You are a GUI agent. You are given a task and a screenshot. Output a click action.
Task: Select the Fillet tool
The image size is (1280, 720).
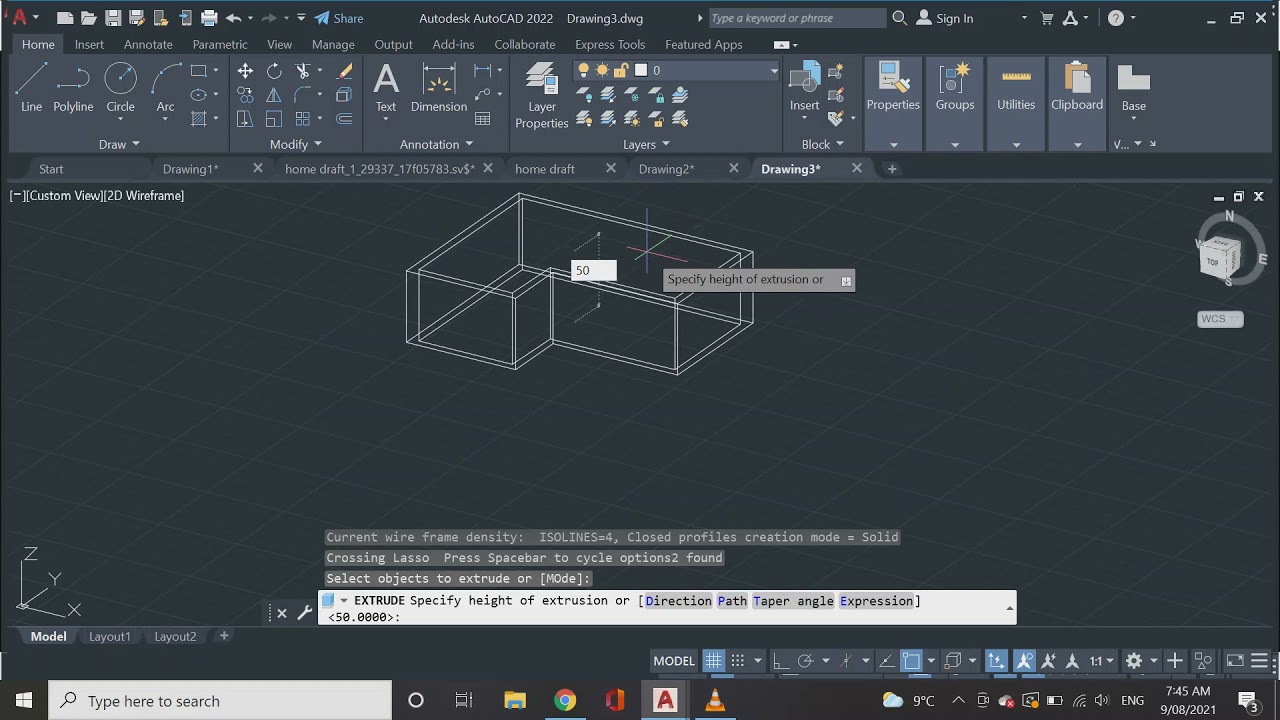click(x=303, y=95)
